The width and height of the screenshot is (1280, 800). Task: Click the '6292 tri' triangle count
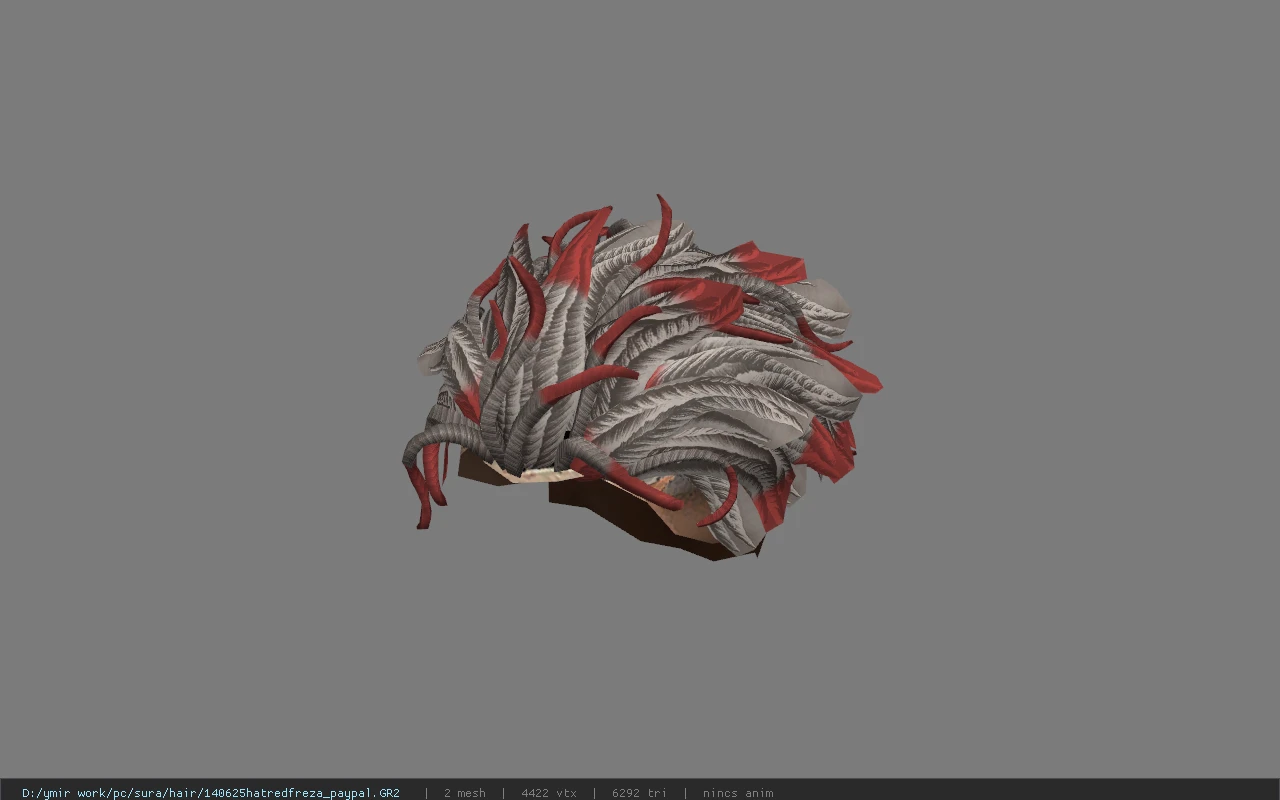coord(639,793)
